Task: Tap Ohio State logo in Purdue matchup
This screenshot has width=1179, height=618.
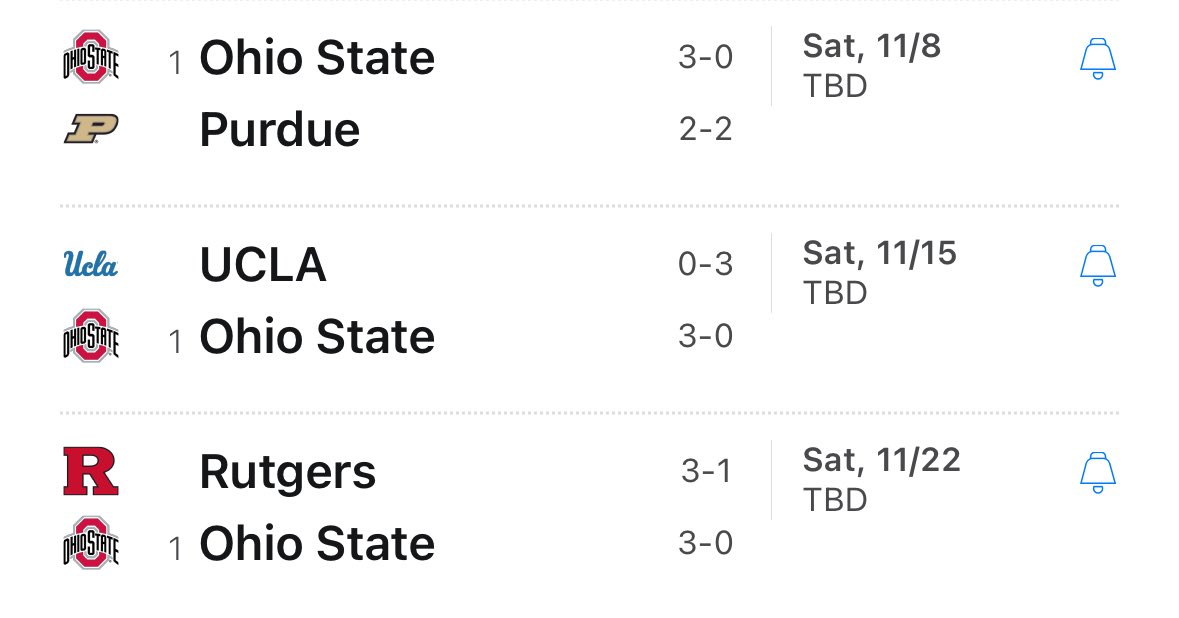Action: coord(91,57)
